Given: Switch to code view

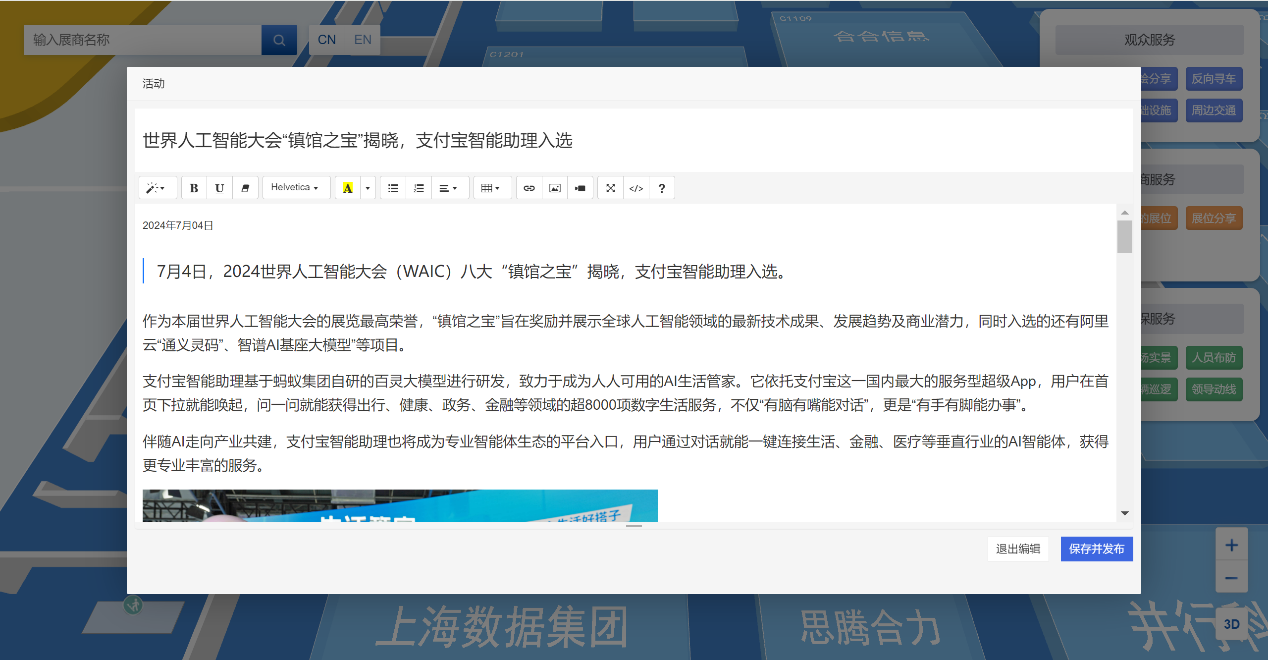Looking at the screenshot, I should [636, 188].
